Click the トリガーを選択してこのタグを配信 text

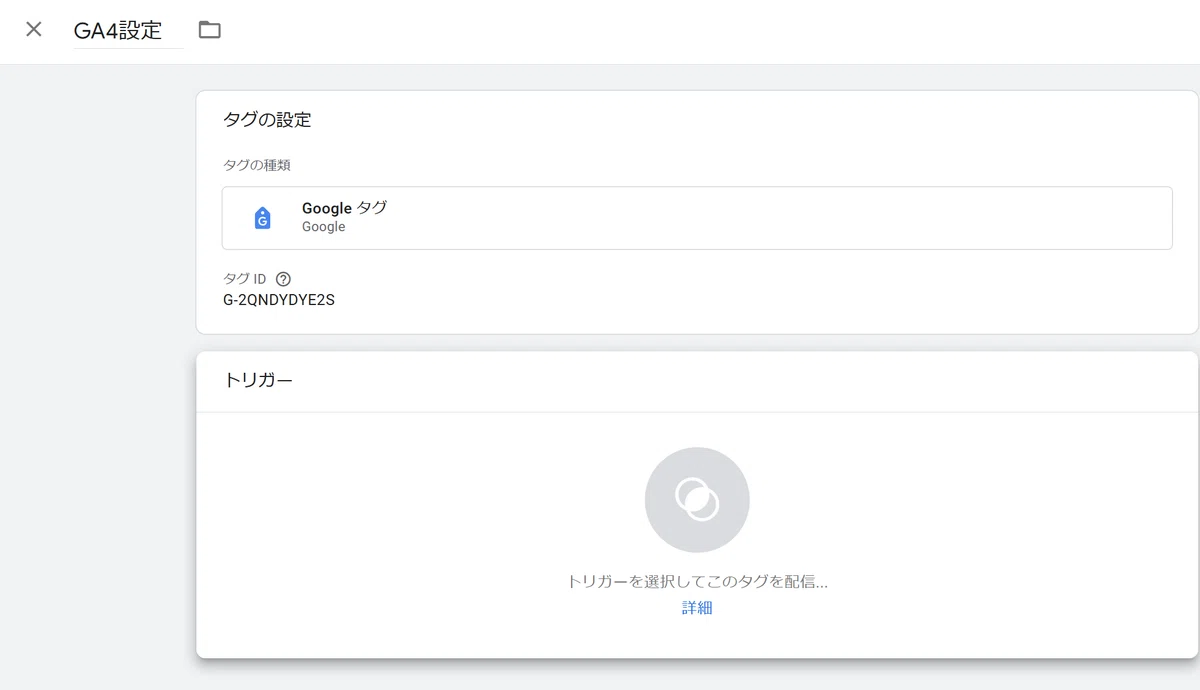point(697,581)
